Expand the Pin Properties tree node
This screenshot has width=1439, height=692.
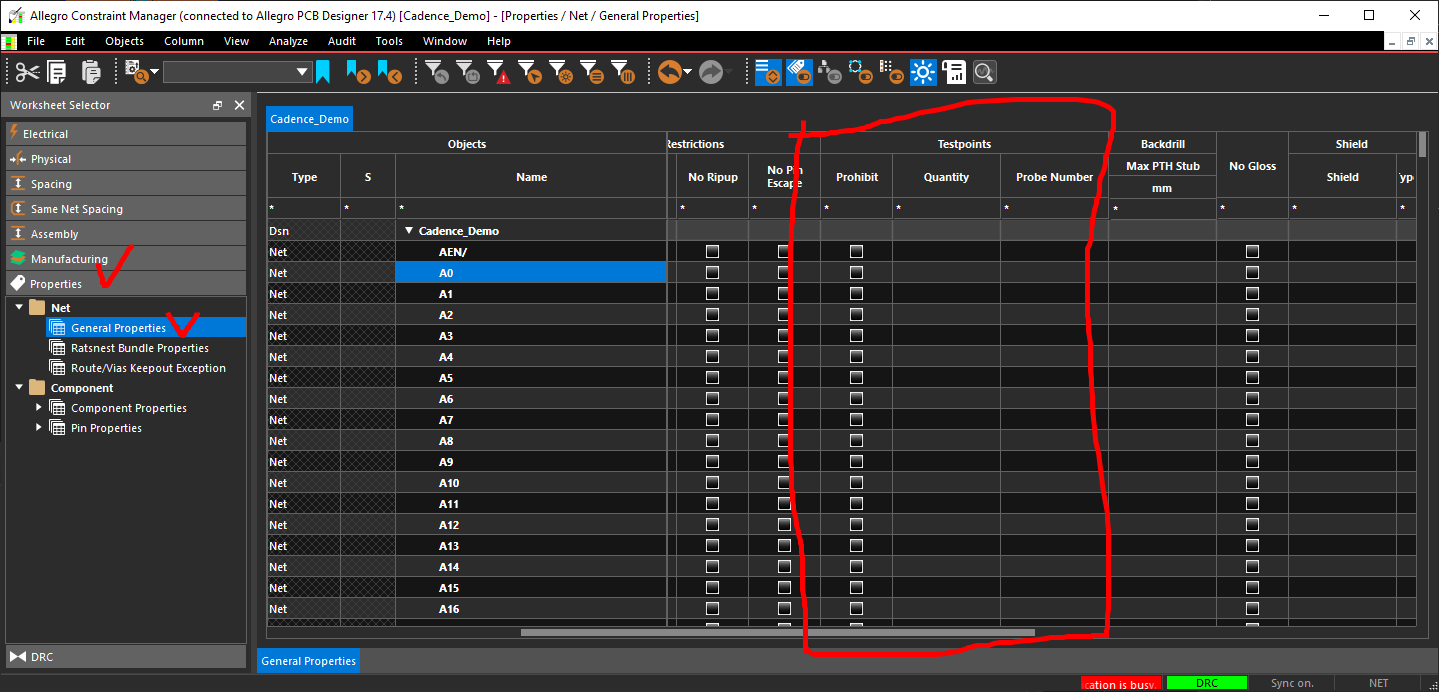(x=39, y=428)
